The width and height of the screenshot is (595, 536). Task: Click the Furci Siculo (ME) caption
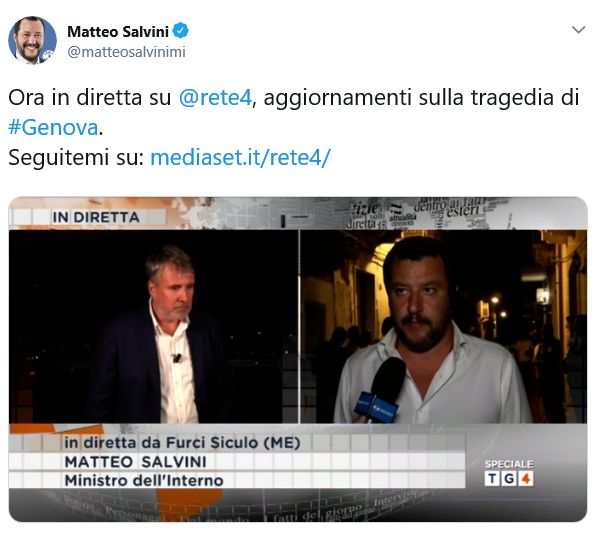click(x=182, y=443)
